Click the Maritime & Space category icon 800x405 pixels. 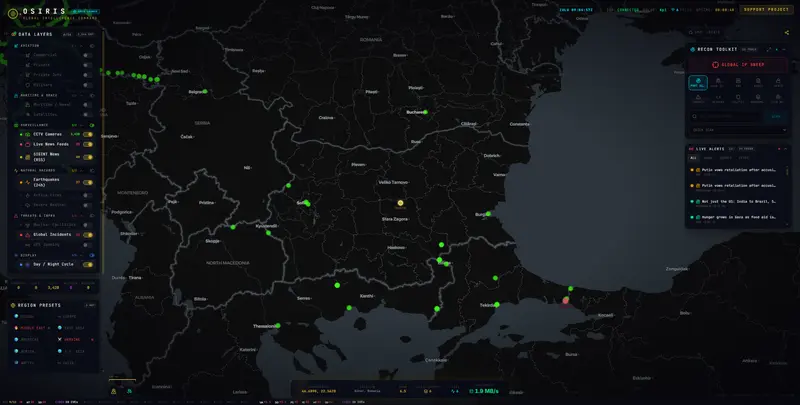(16, 95)
